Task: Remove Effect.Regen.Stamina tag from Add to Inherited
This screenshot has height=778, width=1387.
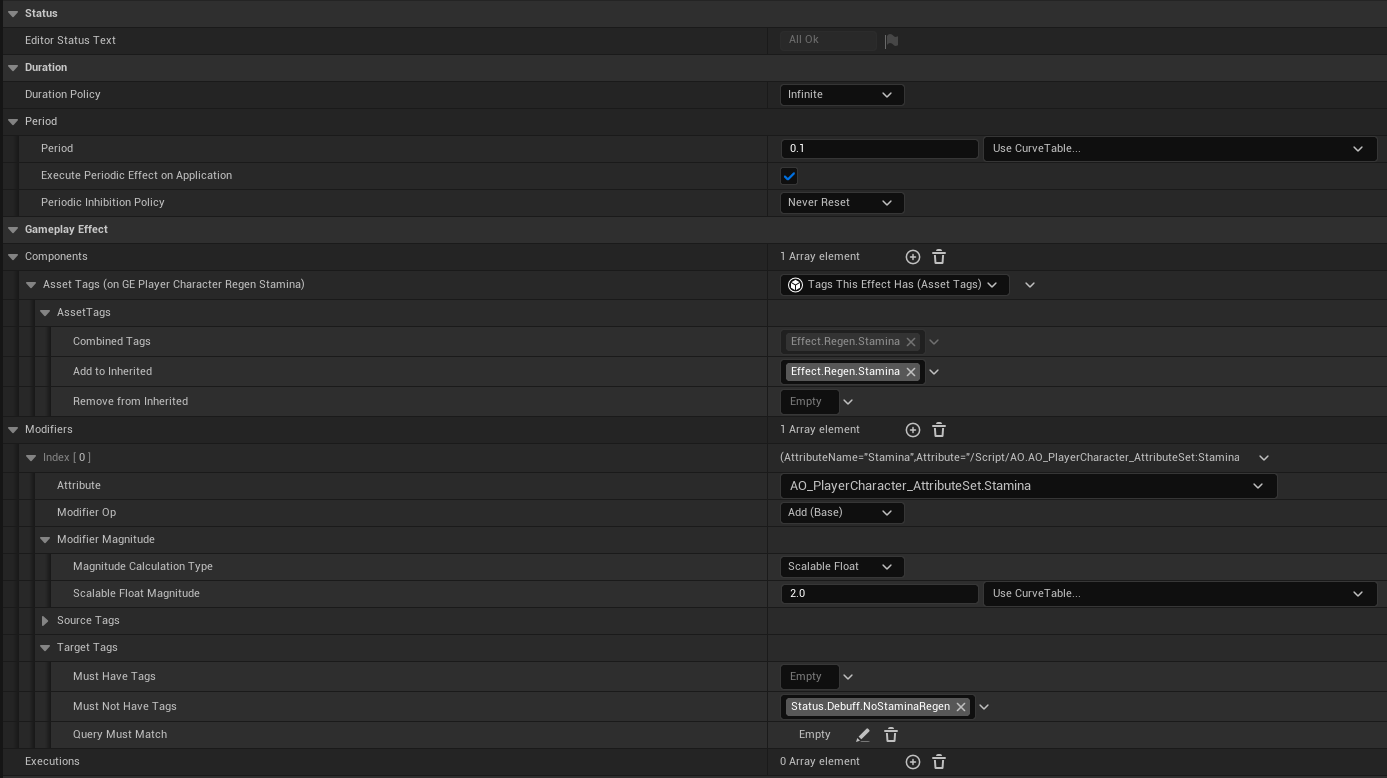Action: point(911,372)
